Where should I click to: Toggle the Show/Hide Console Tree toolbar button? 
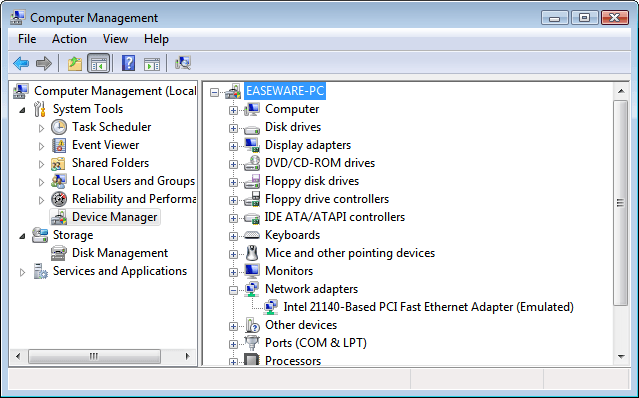tap(98, 63)
